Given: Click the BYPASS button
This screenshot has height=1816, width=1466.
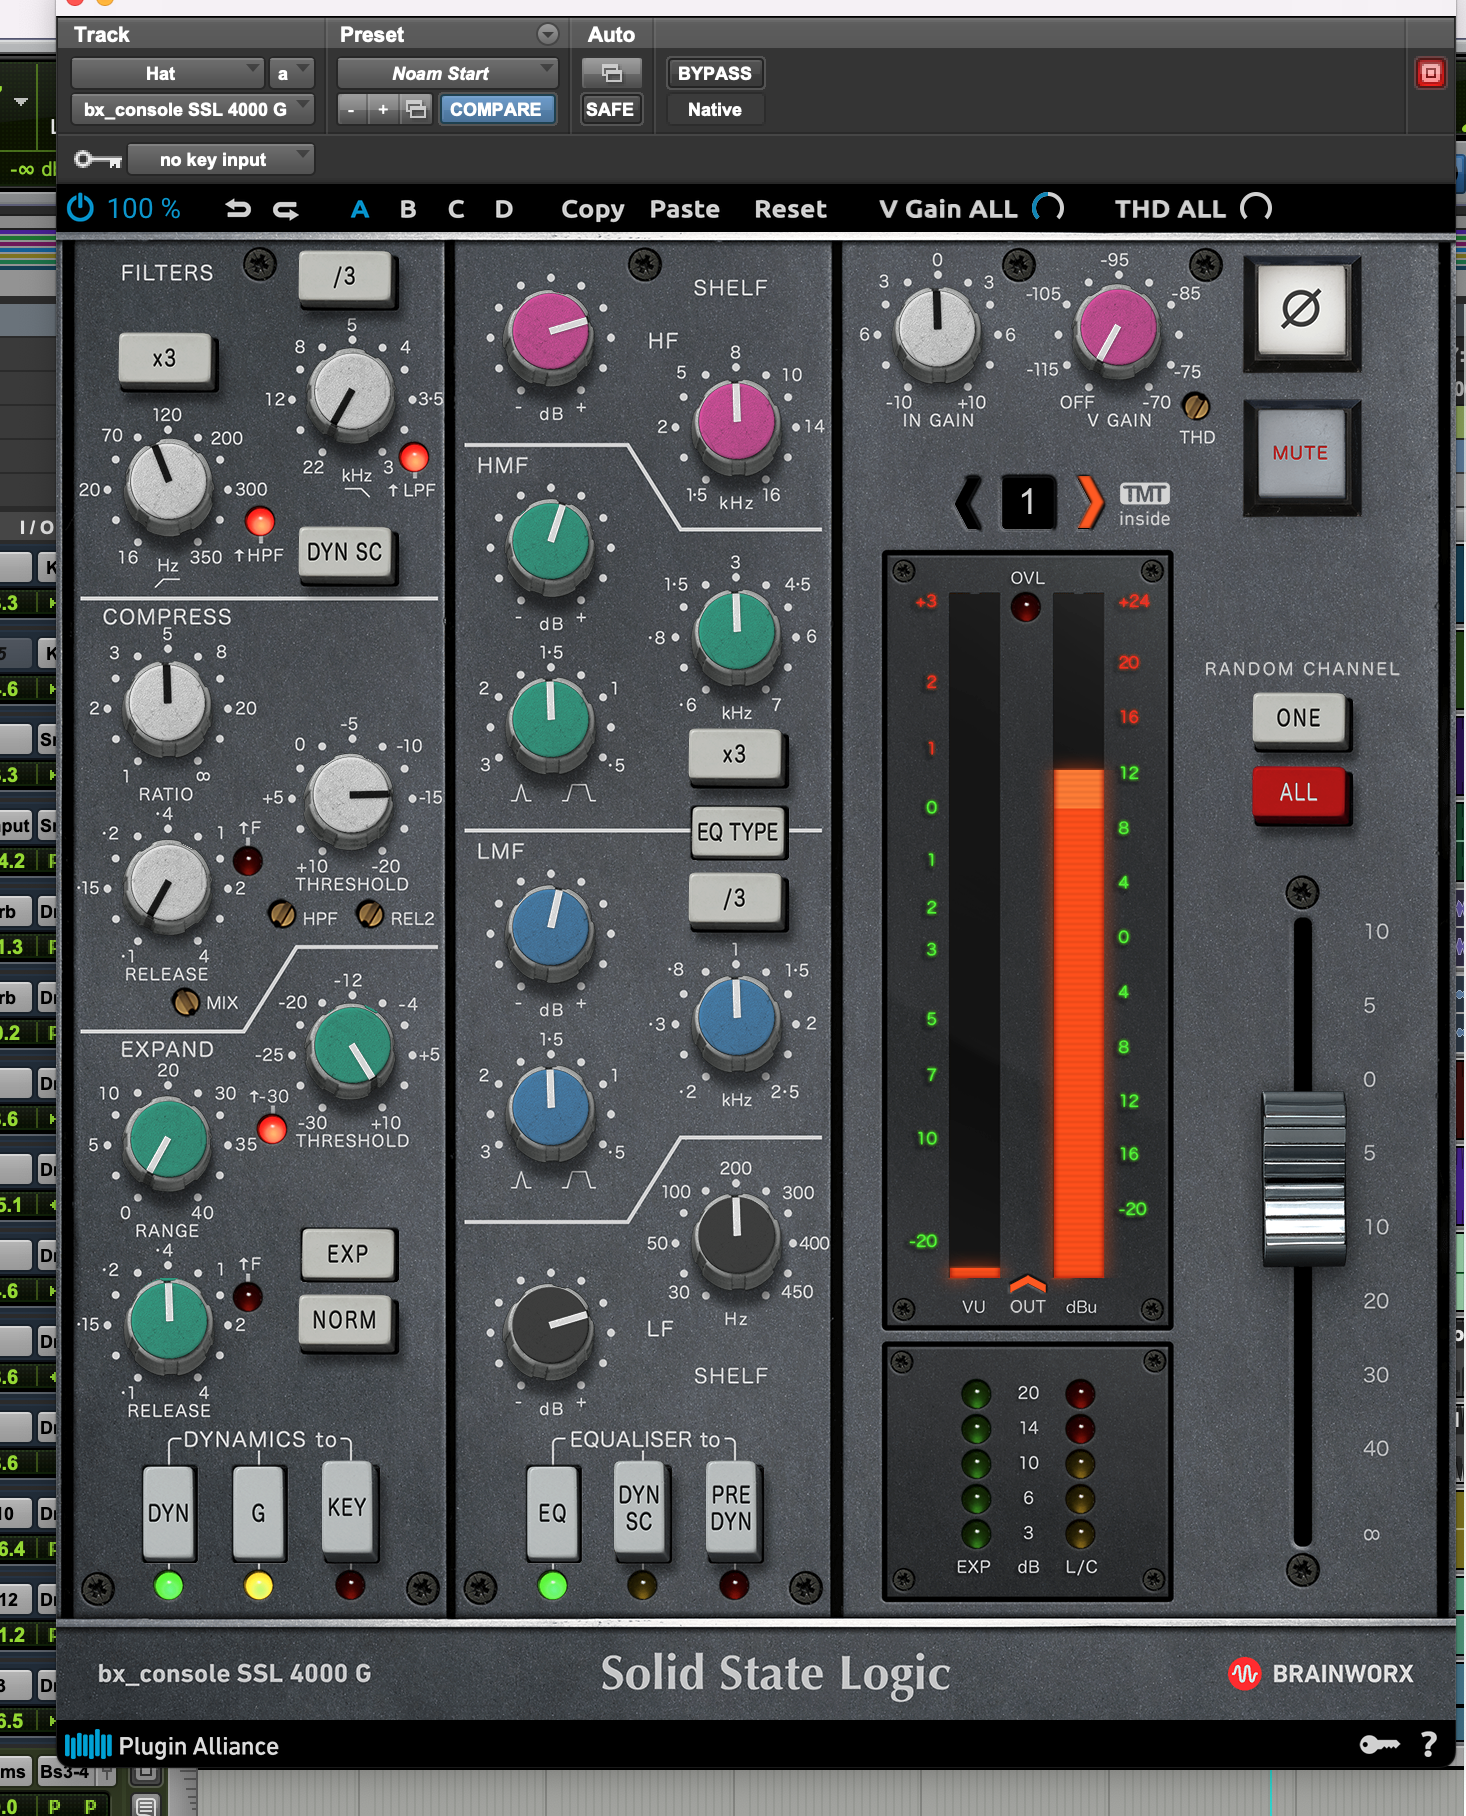Looking at the screenshot, I should click(714, 73).
